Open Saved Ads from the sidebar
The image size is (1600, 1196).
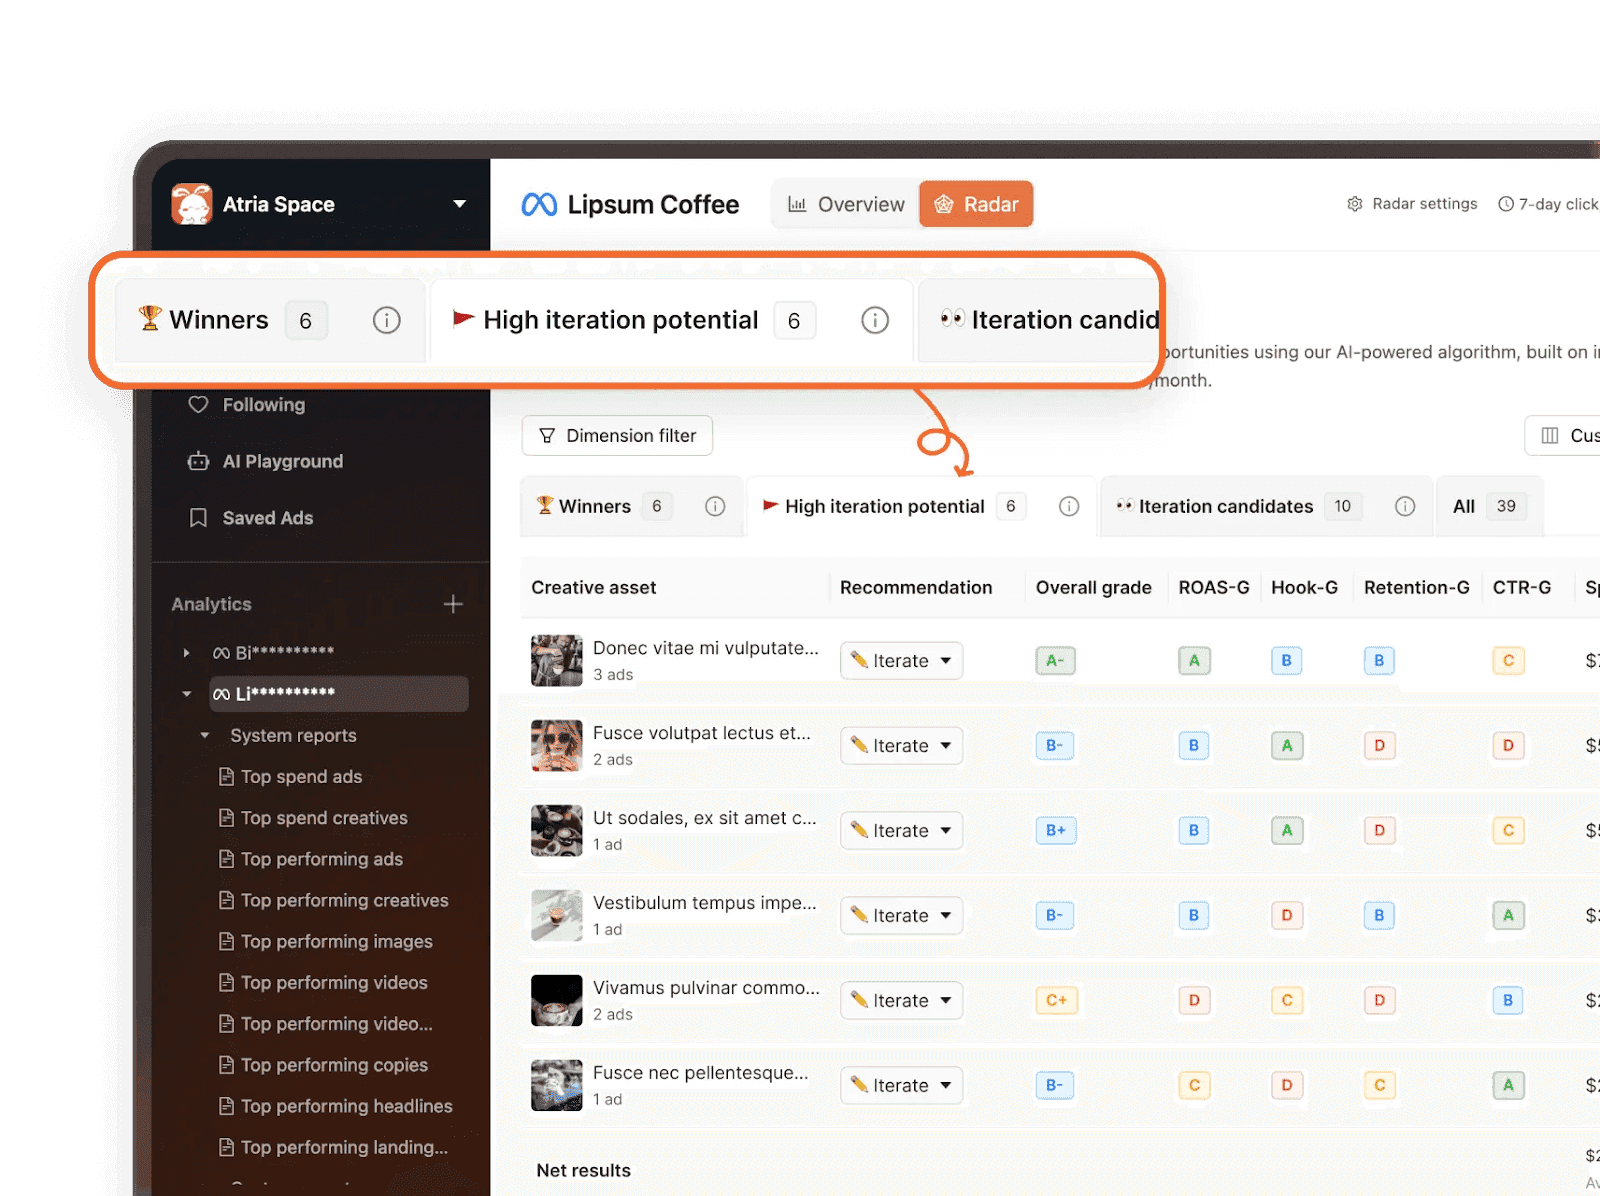[265, 518]
